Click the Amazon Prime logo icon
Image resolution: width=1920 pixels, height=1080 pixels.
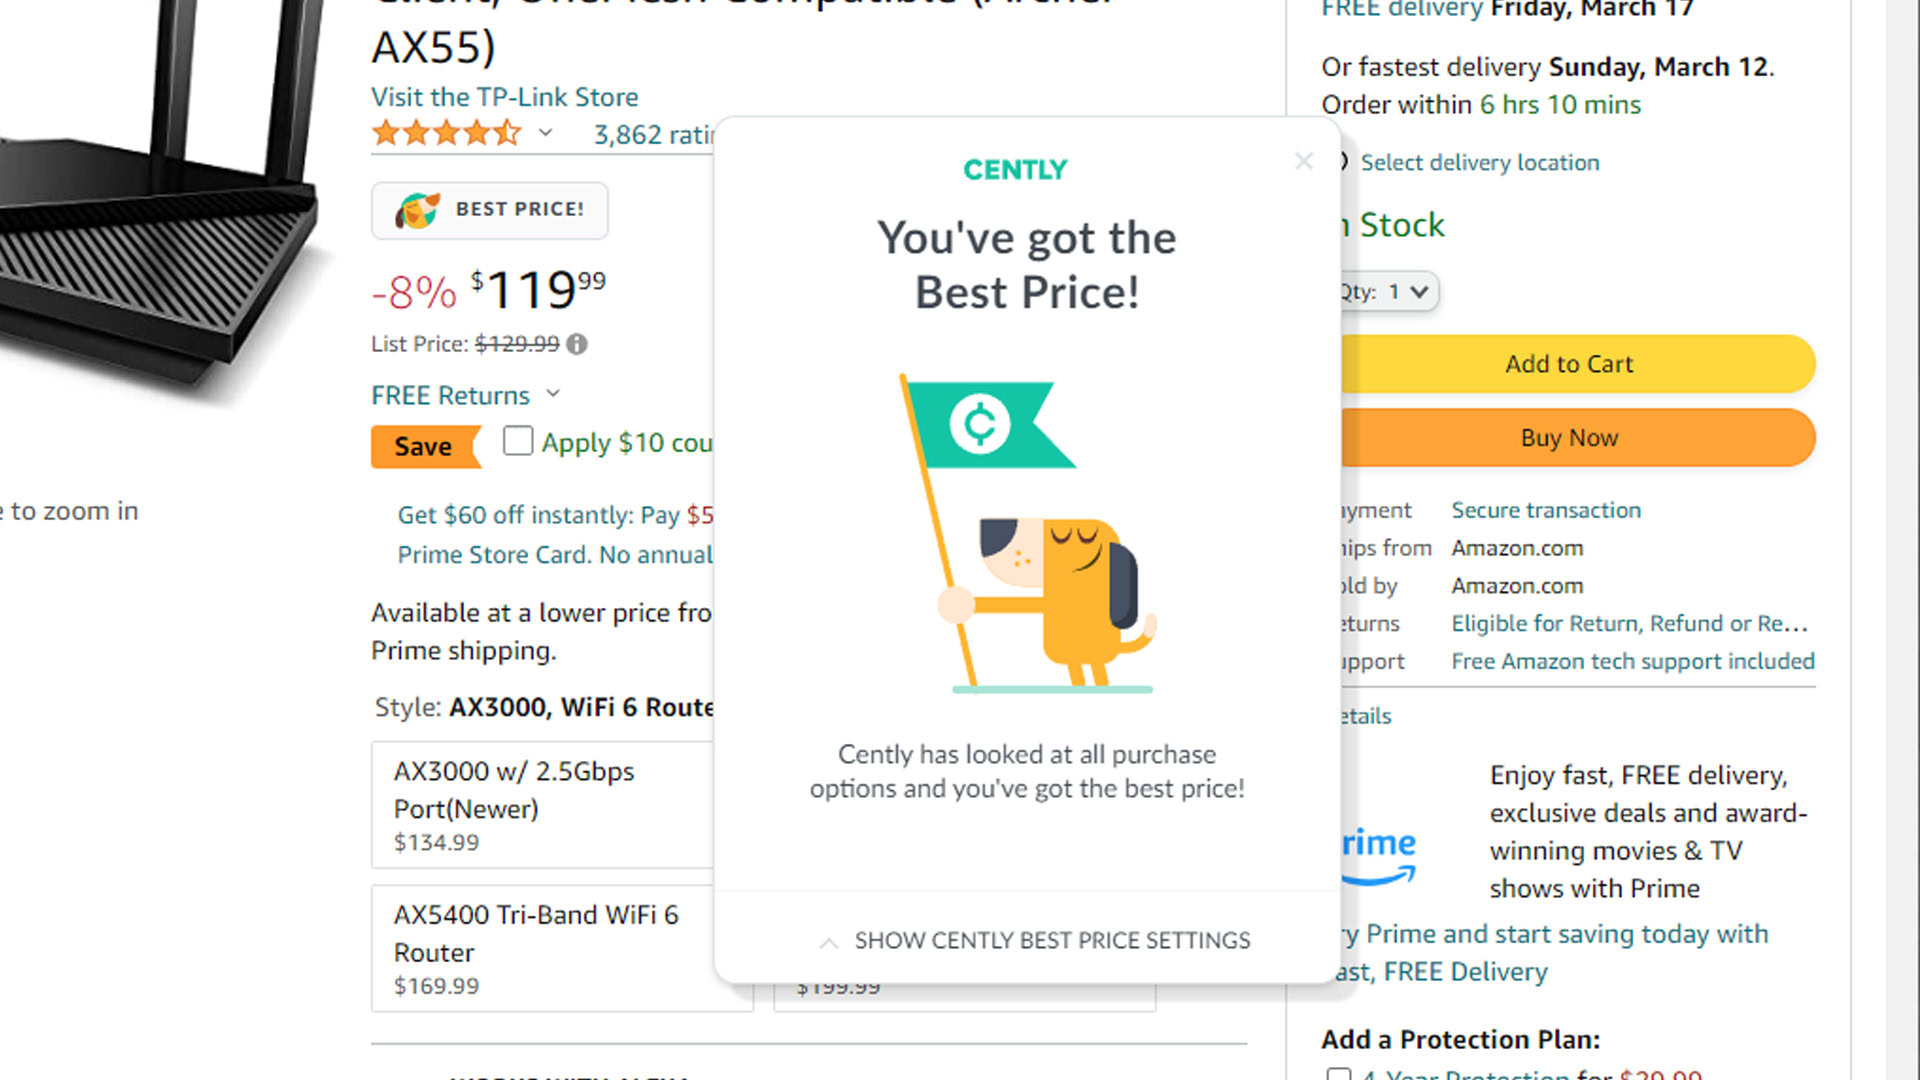(1373, 856)
